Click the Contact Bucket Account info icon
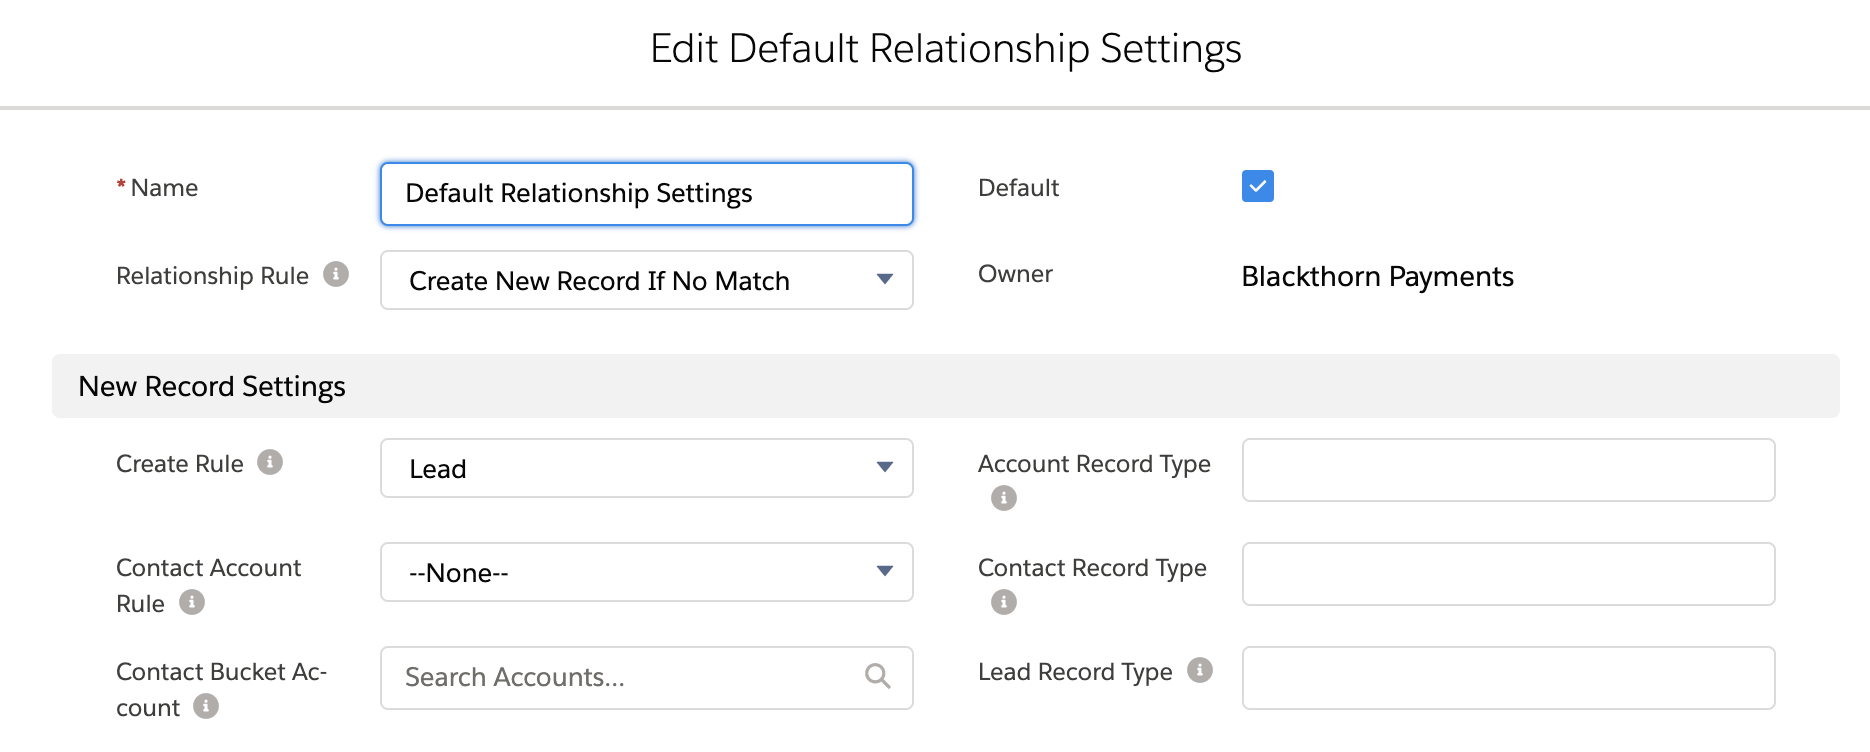This screenshot has width=1870, height=752. 206,706
